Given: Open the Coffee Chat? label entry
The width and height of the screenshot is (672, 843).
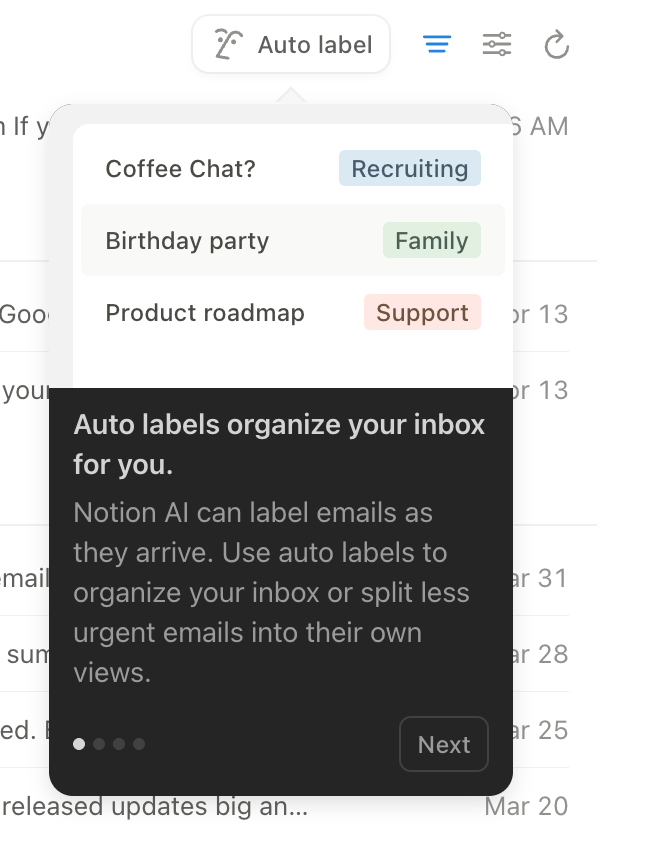Looking at the screenshot, I should click(x=181, y=168).
